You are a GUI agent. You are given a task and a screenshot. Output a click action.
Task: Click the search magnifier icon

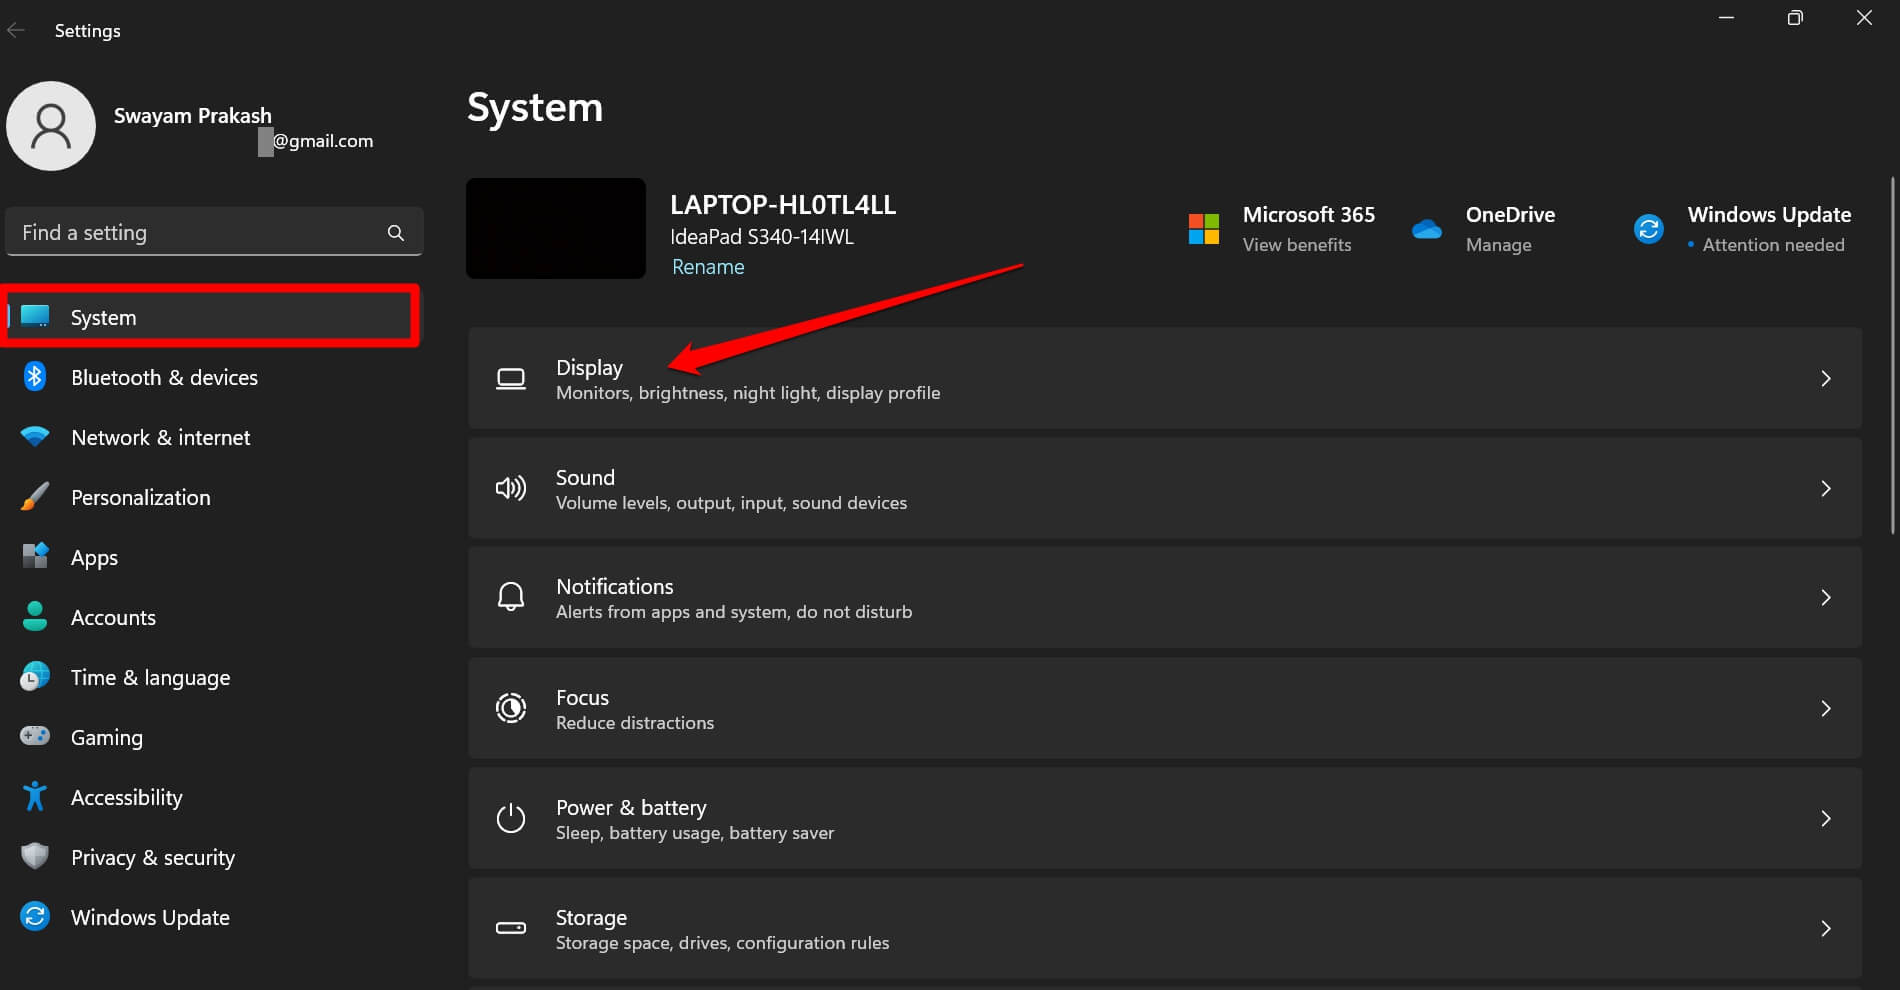pyautogui.click(x=396, y=231)
